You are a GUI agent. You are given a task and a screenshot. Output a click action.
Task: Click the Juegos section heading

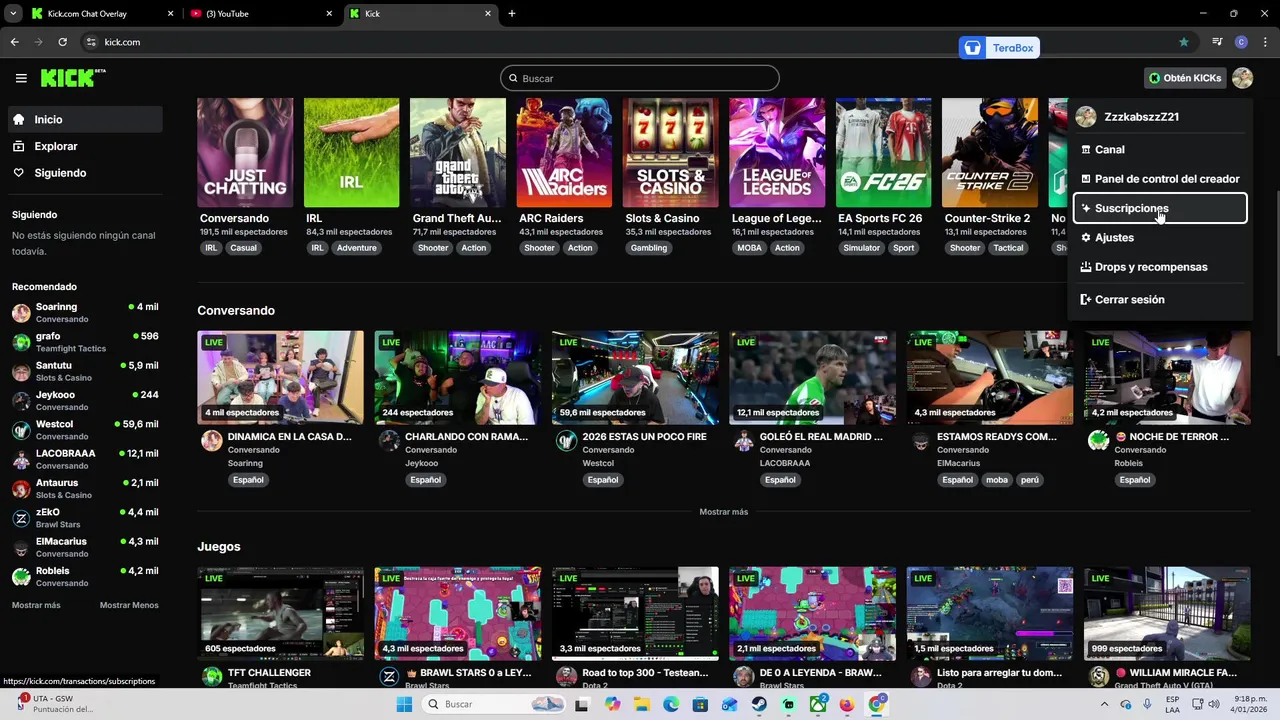tap(219, 547)
